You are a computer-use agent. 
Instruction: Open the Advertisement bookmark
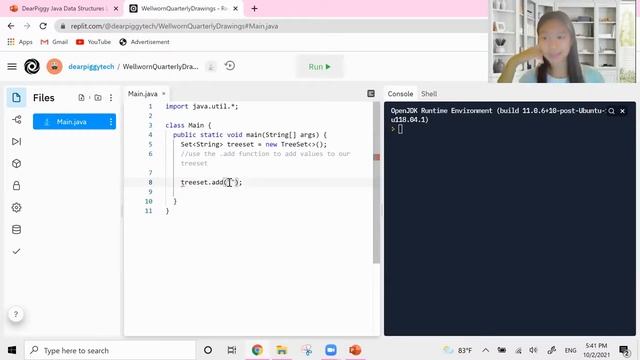(x=144, y=42)
